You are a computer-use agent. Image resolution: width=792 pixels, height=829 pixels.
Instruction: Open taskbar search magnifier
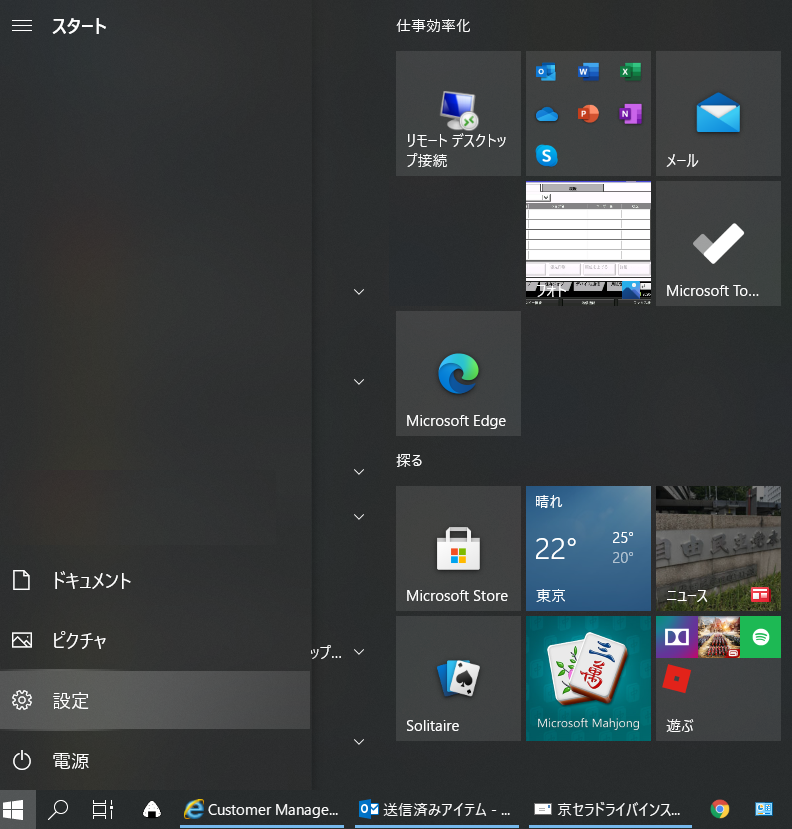(x=58, y=809)
